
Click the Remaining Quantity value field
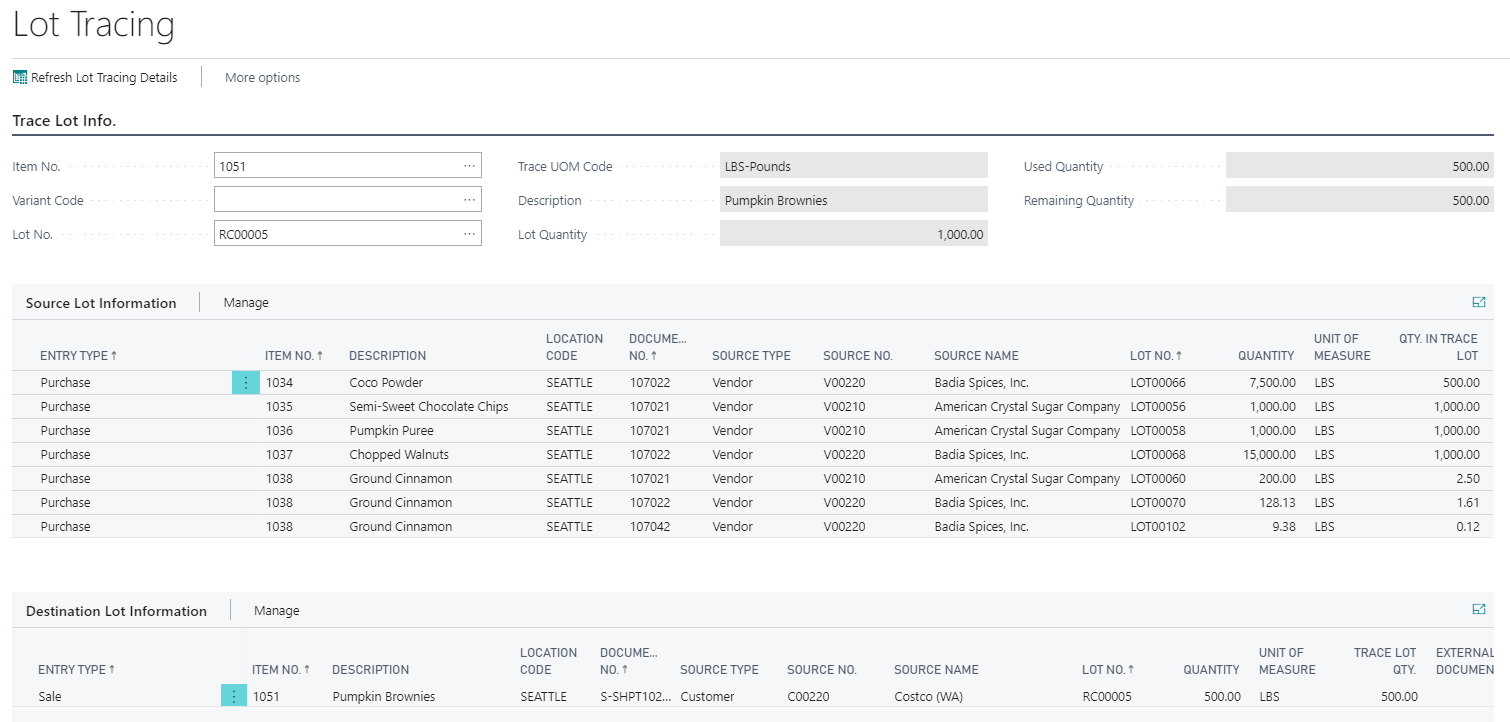pos(1360,200)
